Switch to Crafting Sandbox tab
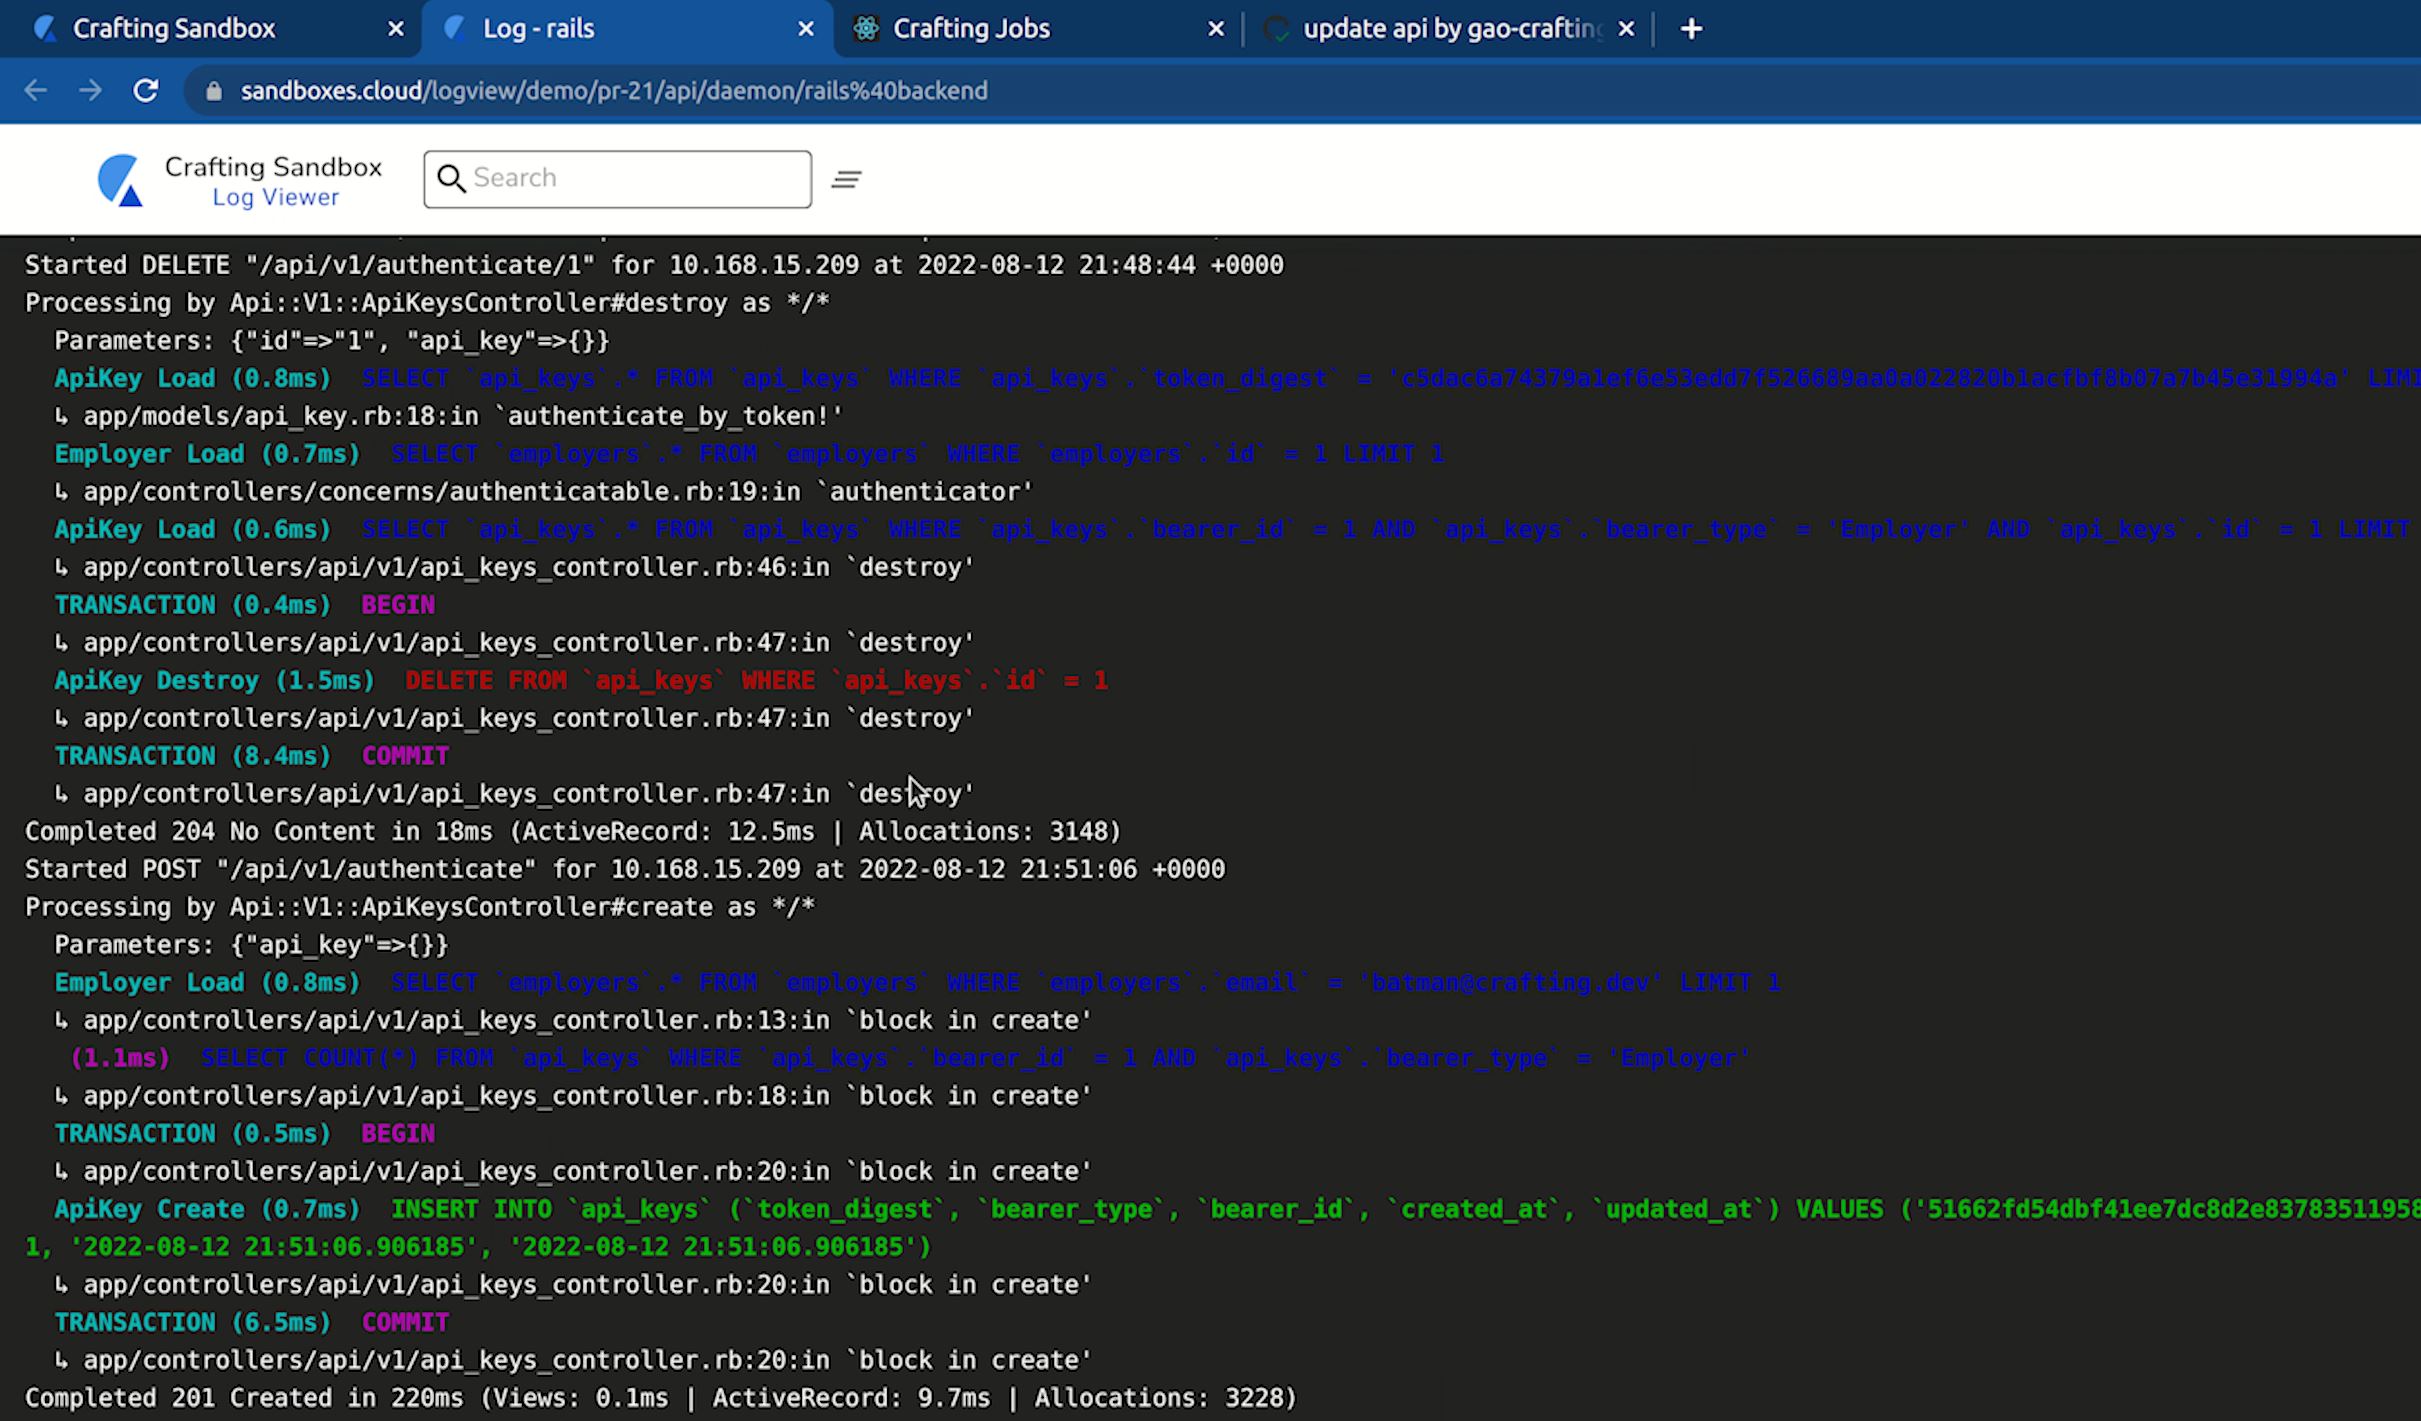 click(x=174, y=29)
